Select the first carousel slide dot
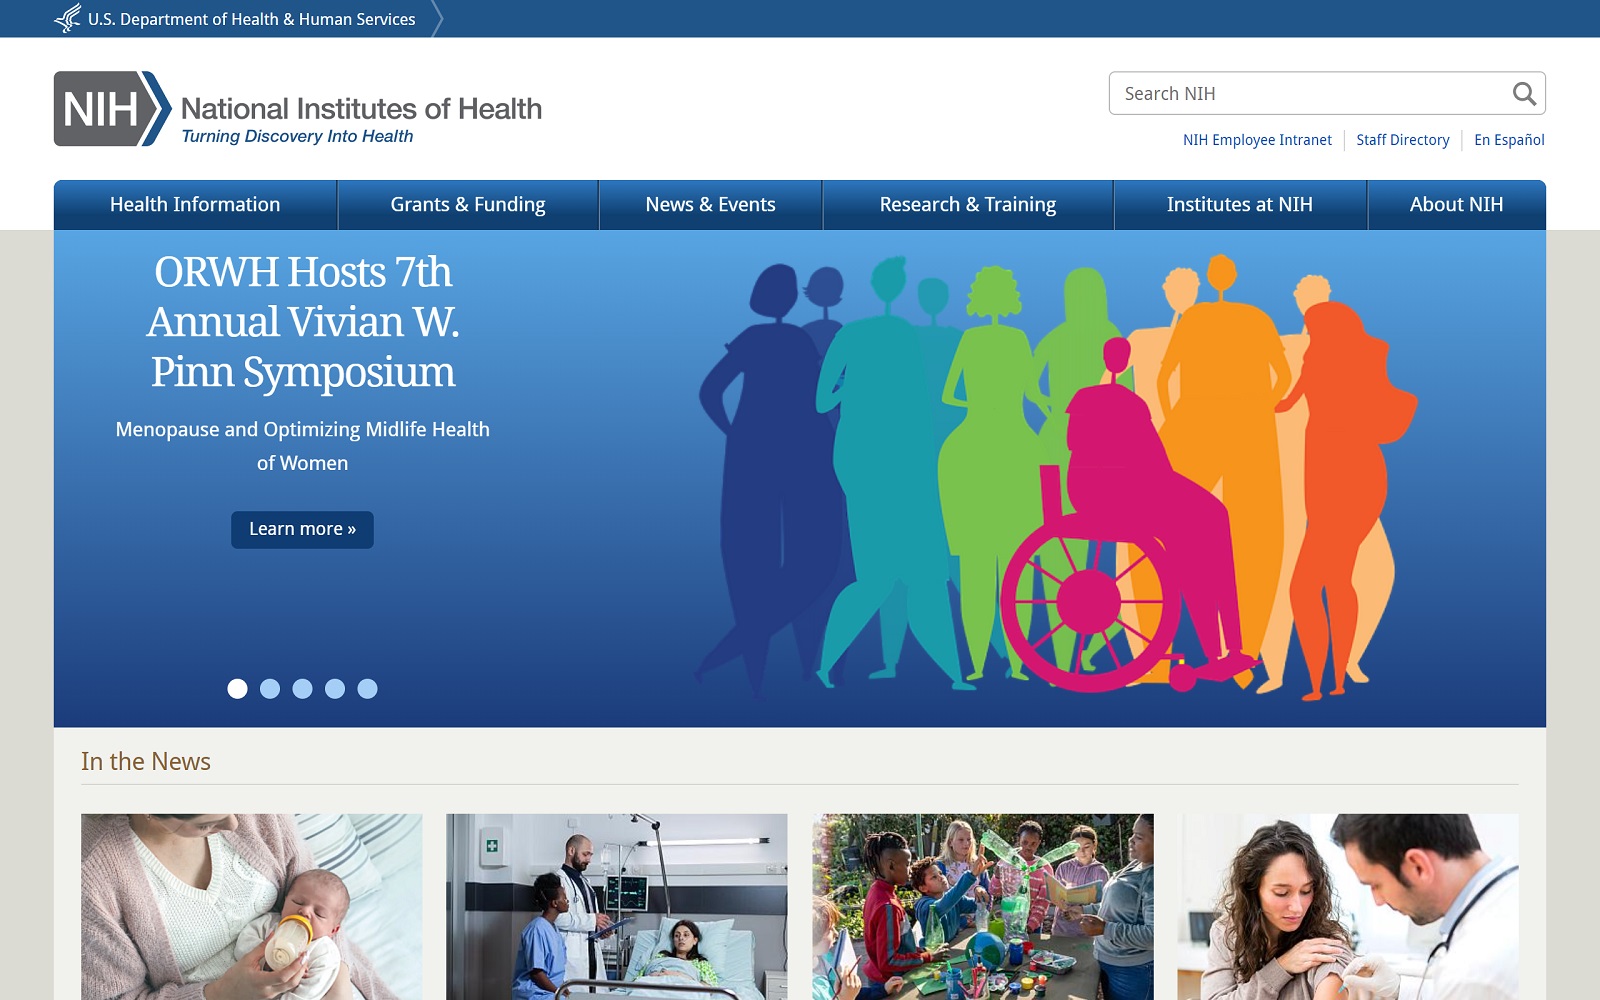The width and height of the screenshot is (1600, 1000). 237,689
